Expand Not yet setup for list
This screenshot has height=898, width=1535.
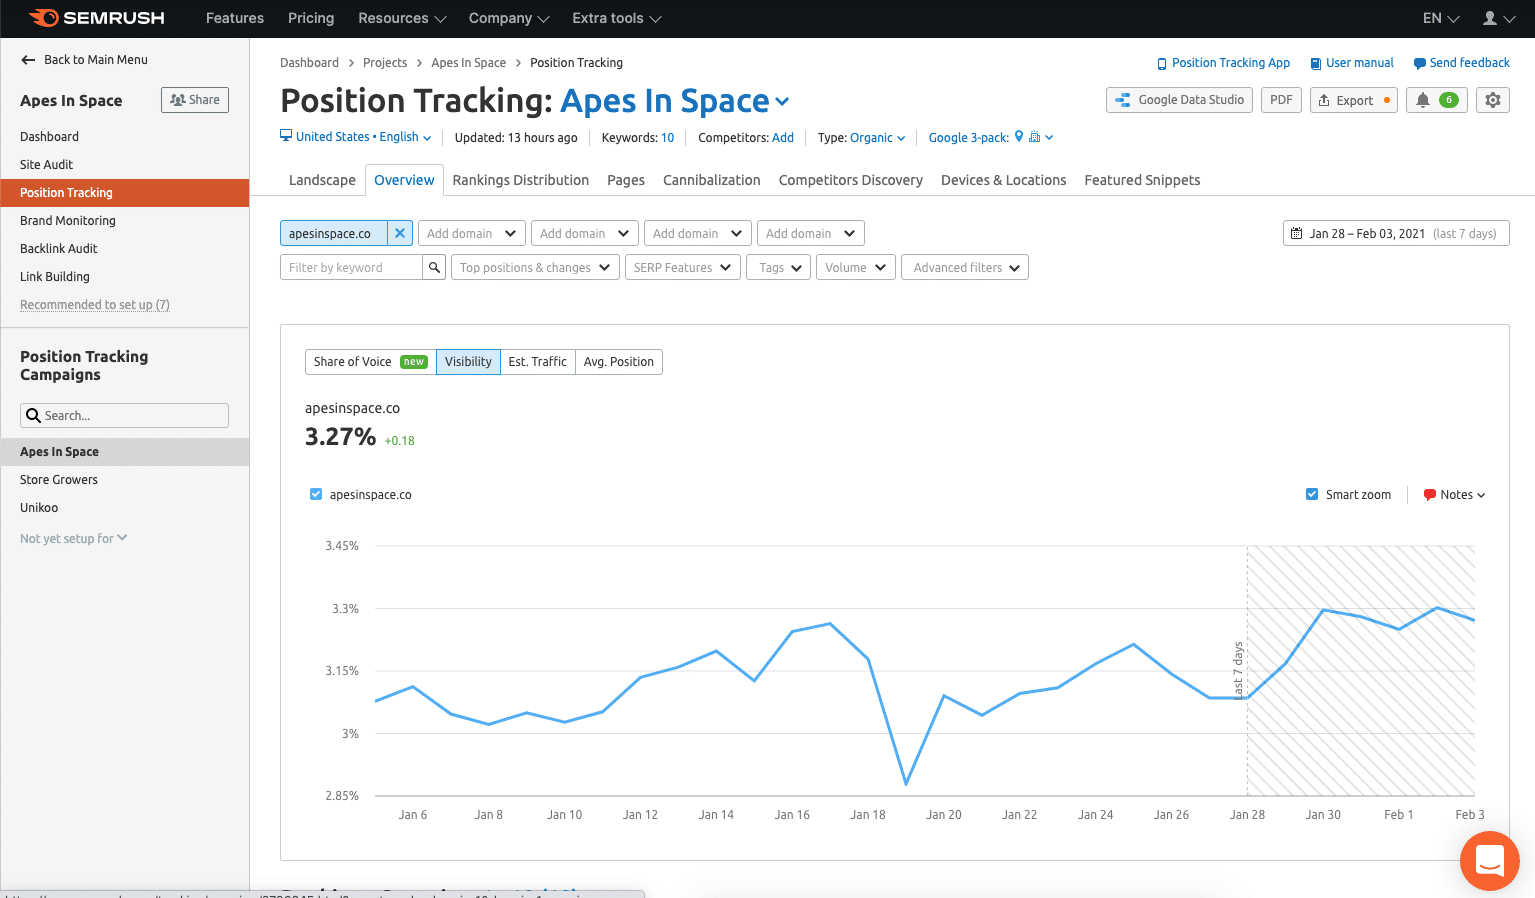pyautogui.click(x=74, y=538)
